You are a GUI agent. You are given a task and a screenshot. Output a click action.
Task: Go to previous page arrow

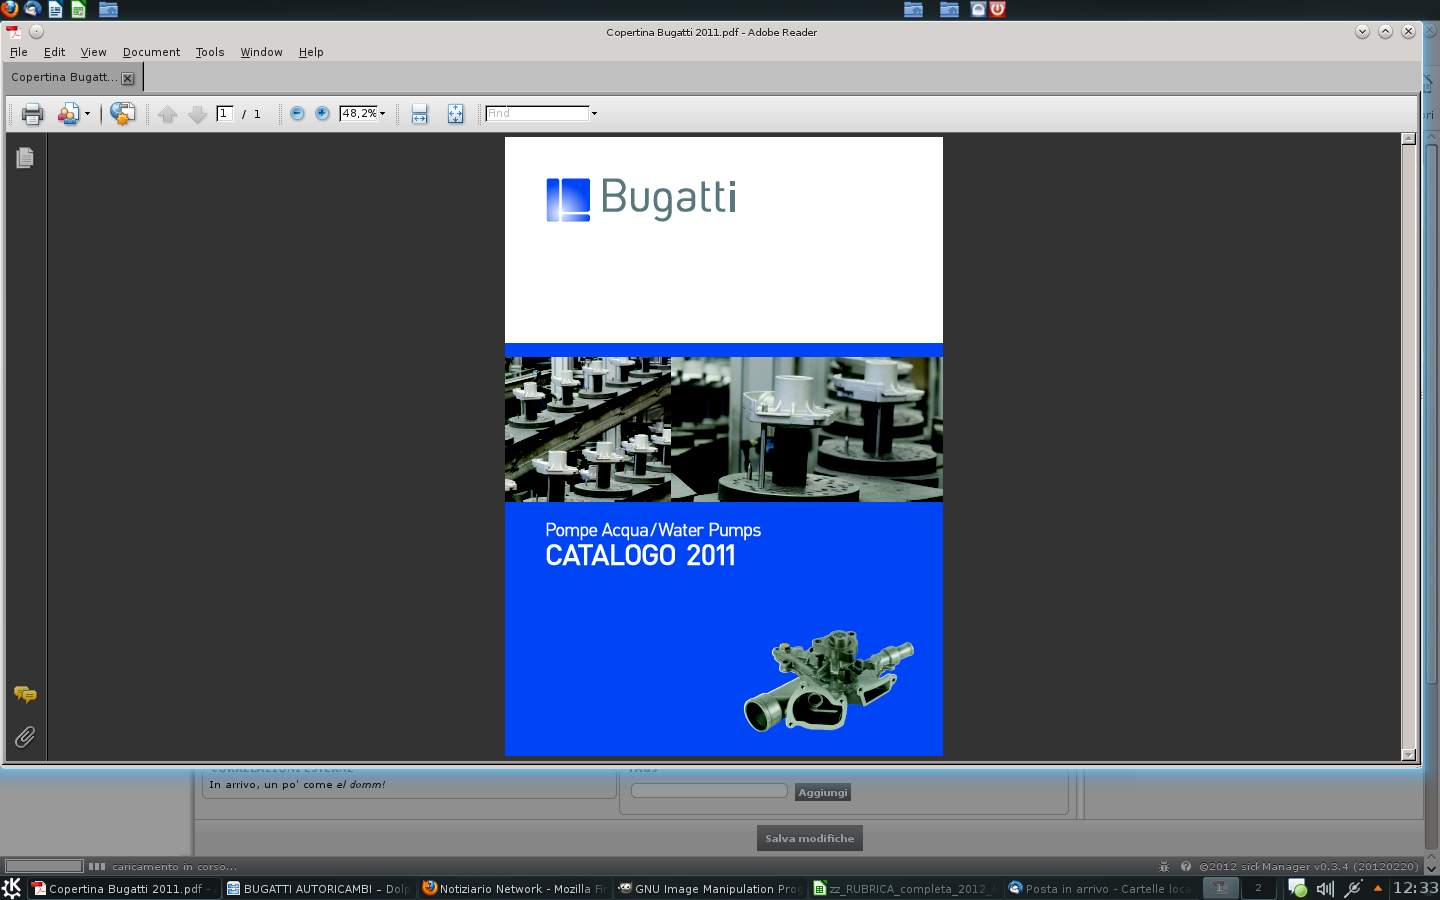168,114
